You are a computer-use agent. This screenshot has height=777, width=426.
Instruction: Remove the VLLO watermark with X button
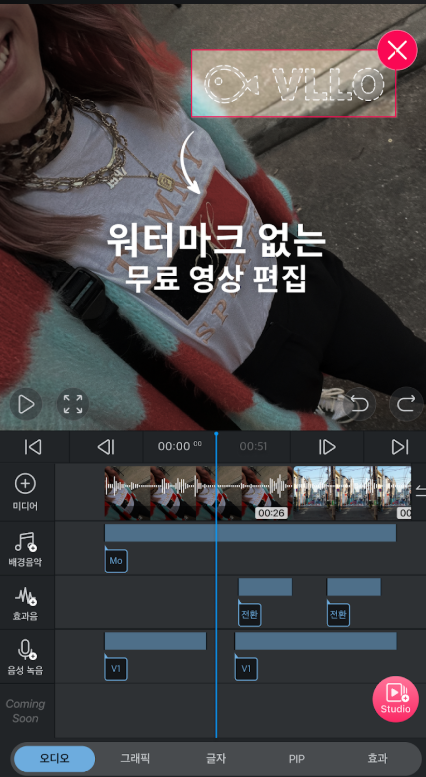(x=397, y=50)
